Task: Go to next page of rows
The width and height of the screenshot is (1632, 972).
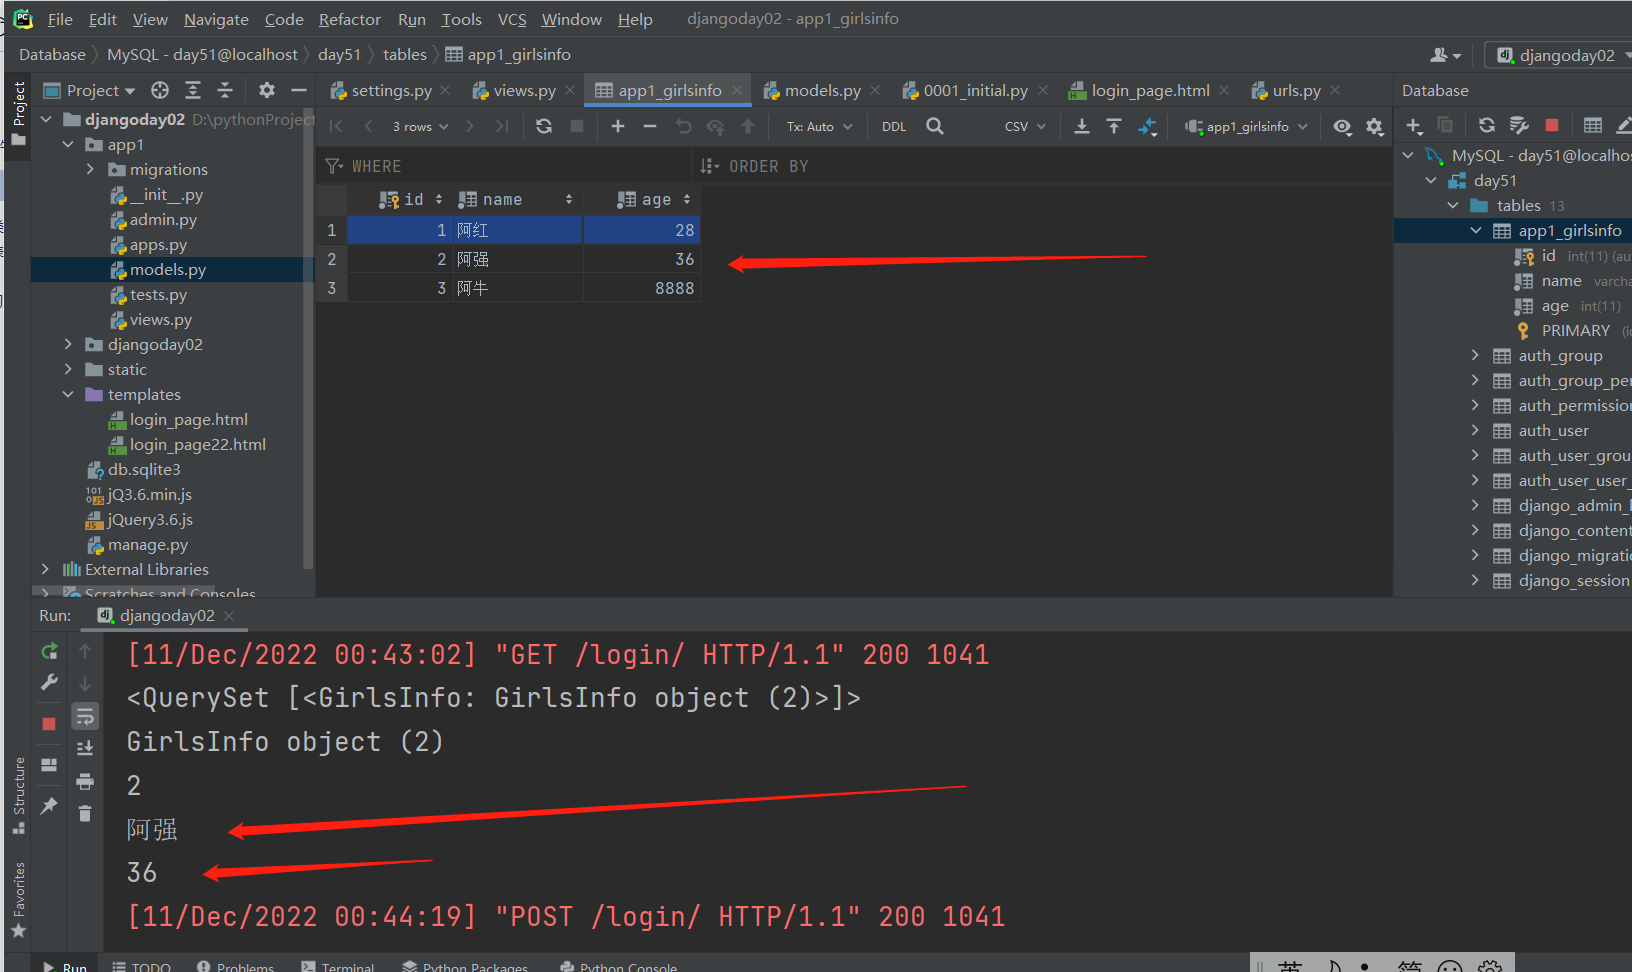Action: pos(470,126)
